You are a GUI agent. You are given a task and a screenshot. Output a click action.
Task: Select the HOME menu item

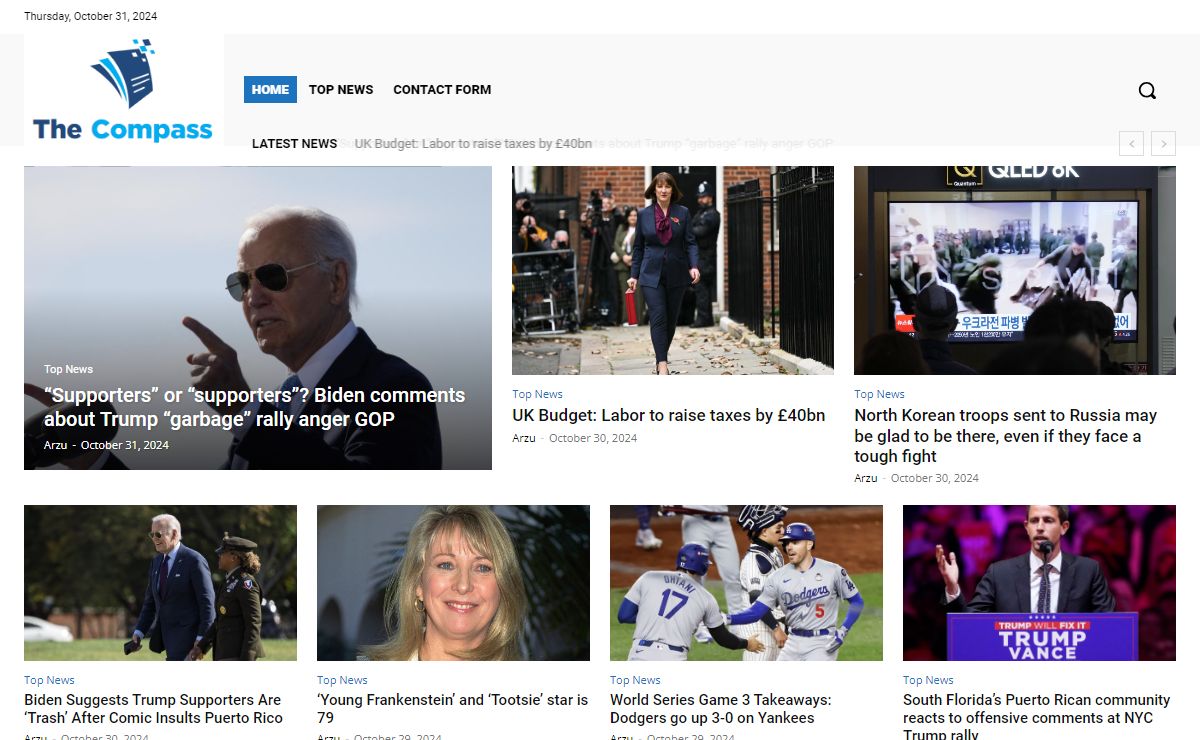[x=270, y=89]
